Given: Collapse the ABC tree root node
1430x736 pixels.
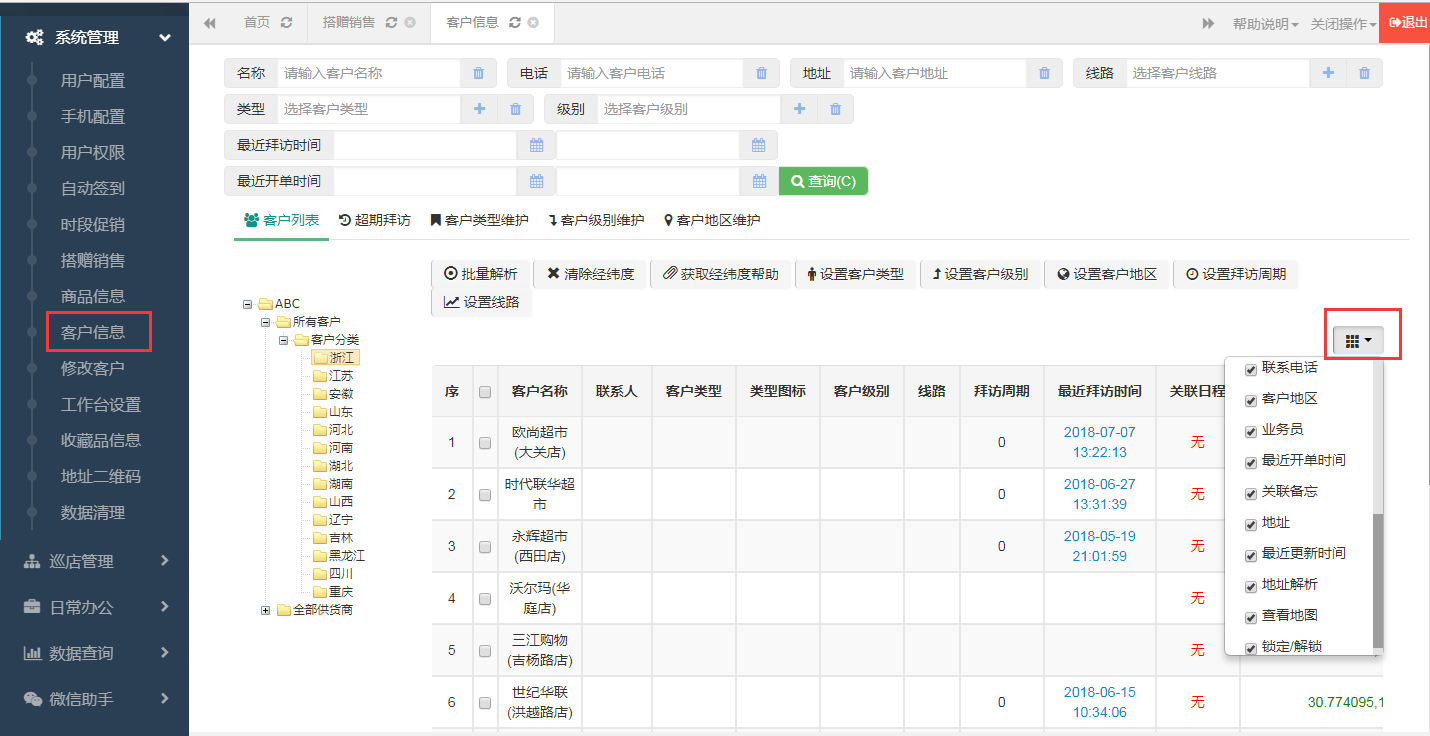Looking at the screenshot, I should point(248,304).
